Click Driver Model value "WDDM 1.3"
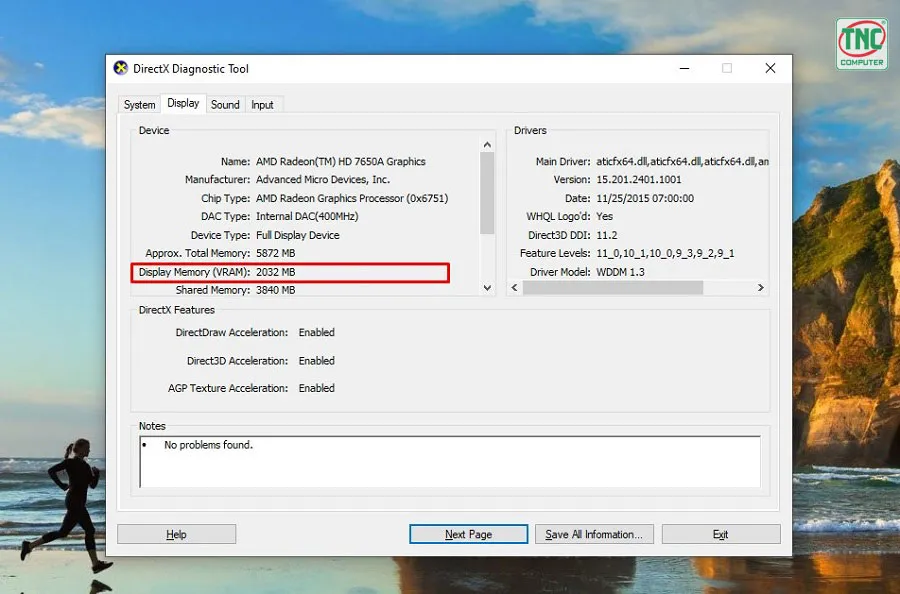Image resolution: width=900 pixels, height=594 pixels. pyautogui.click(x=620, y=272)
